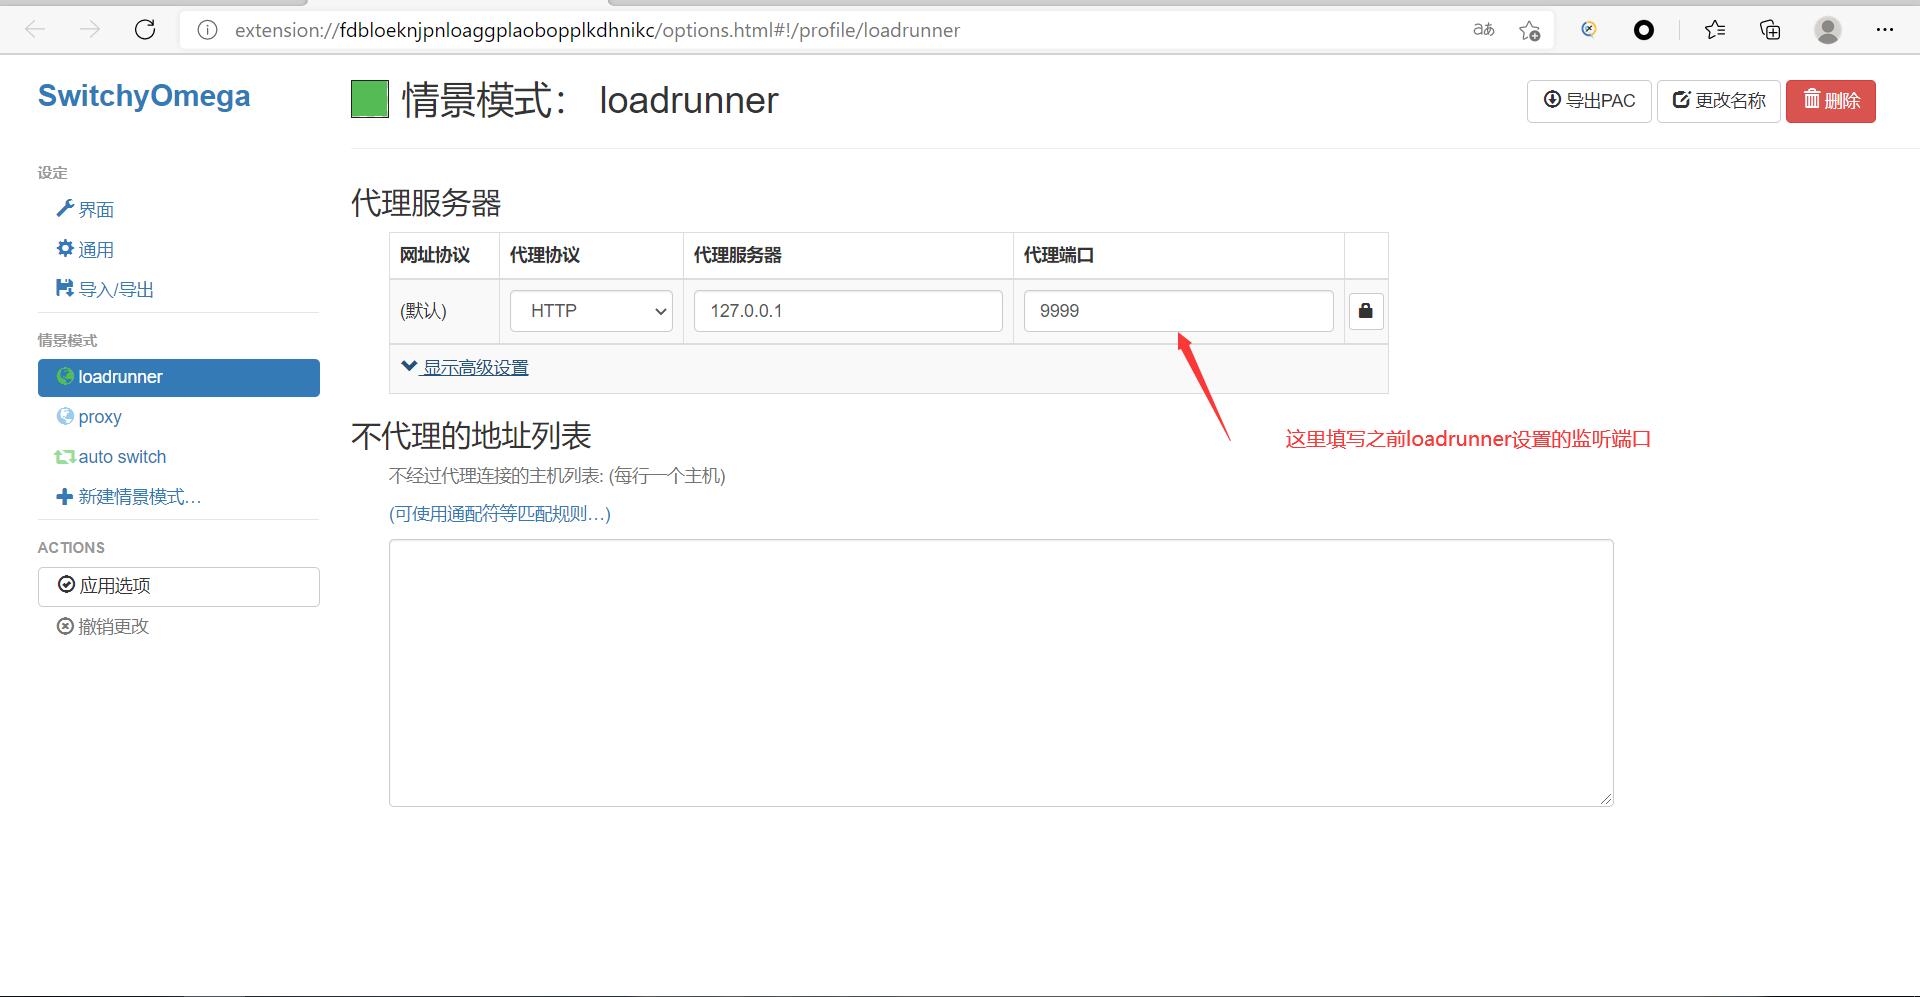Click site info icon in address bar

coord(207,30)
